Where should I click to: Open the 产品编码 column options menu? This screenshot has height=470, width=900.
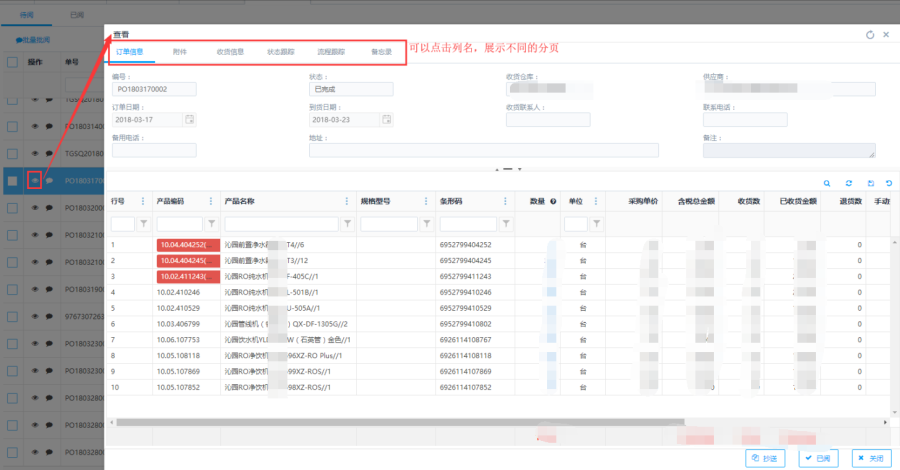click(x=211, y=201)
